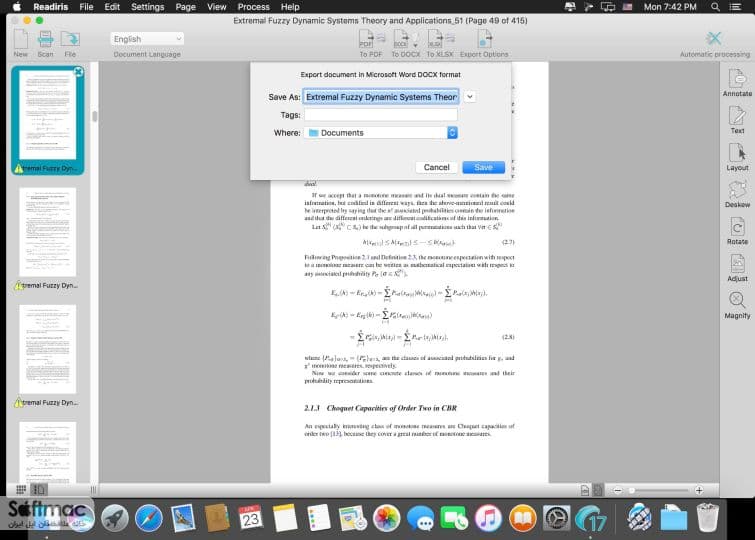Screen dimensions: 755x540
Task: Open the Annotate tool
Action: coord(737,83)
